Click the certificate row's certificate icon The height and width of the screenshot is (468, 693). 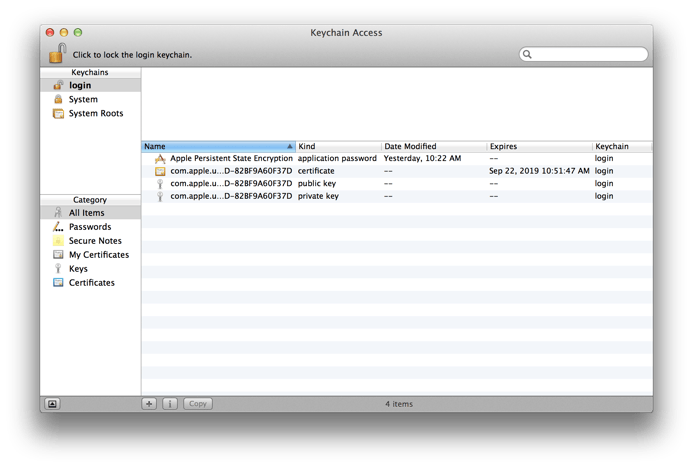click(x=160, y=171)
